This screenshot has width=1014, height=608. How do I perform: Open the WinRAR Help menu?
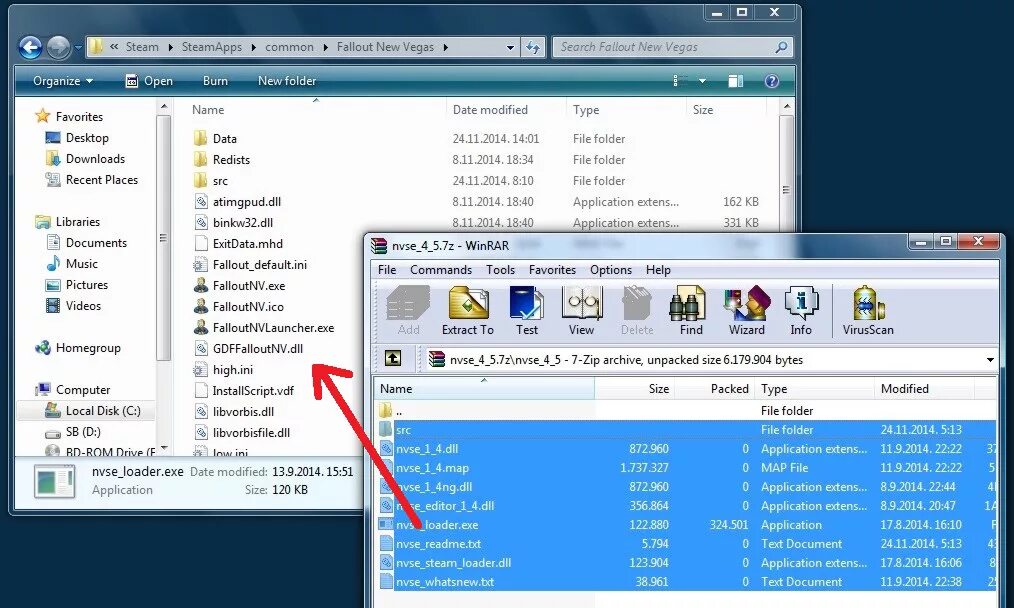coord(658,270)
